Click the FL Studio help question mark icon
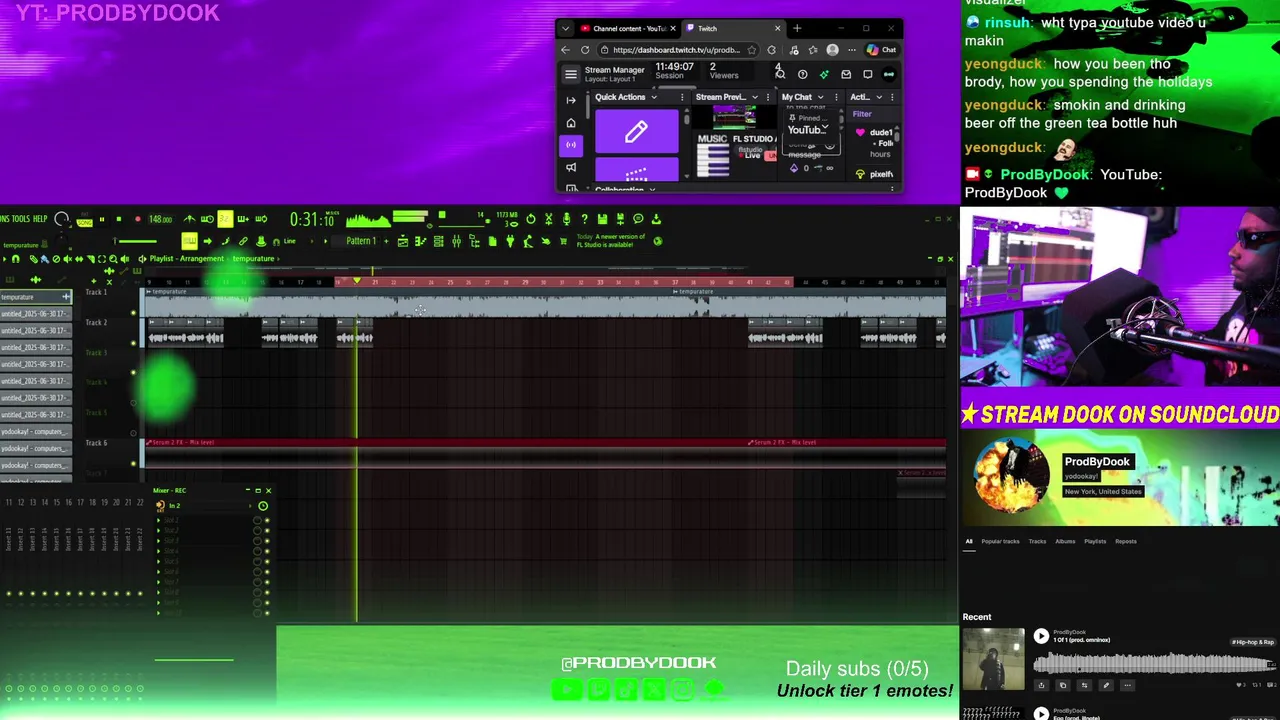Image resolution: width=1280 pixels, height=720 pixels. point(585,219)
